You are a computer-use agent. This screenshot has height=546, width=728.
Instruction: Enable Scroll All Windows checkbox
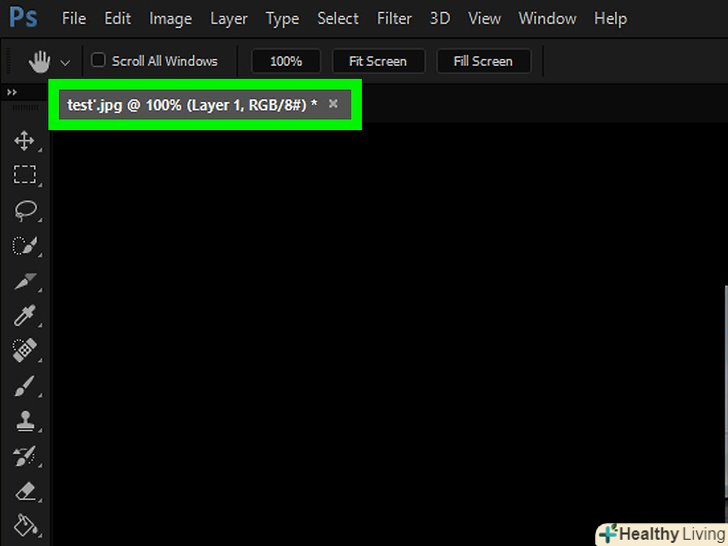tap(98, 60)
